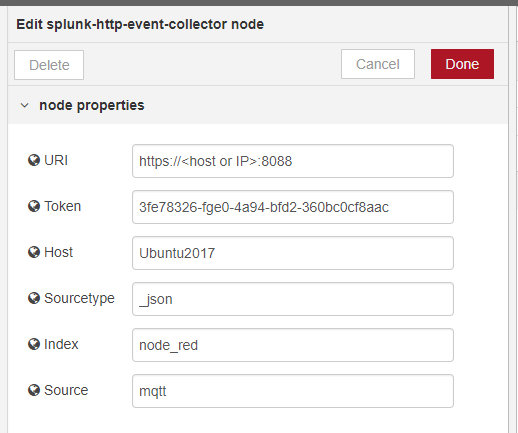The width and height of the screenshot is (518, 433).
Task: Focus the Source field with mqtt
Action: pos(293,391)
